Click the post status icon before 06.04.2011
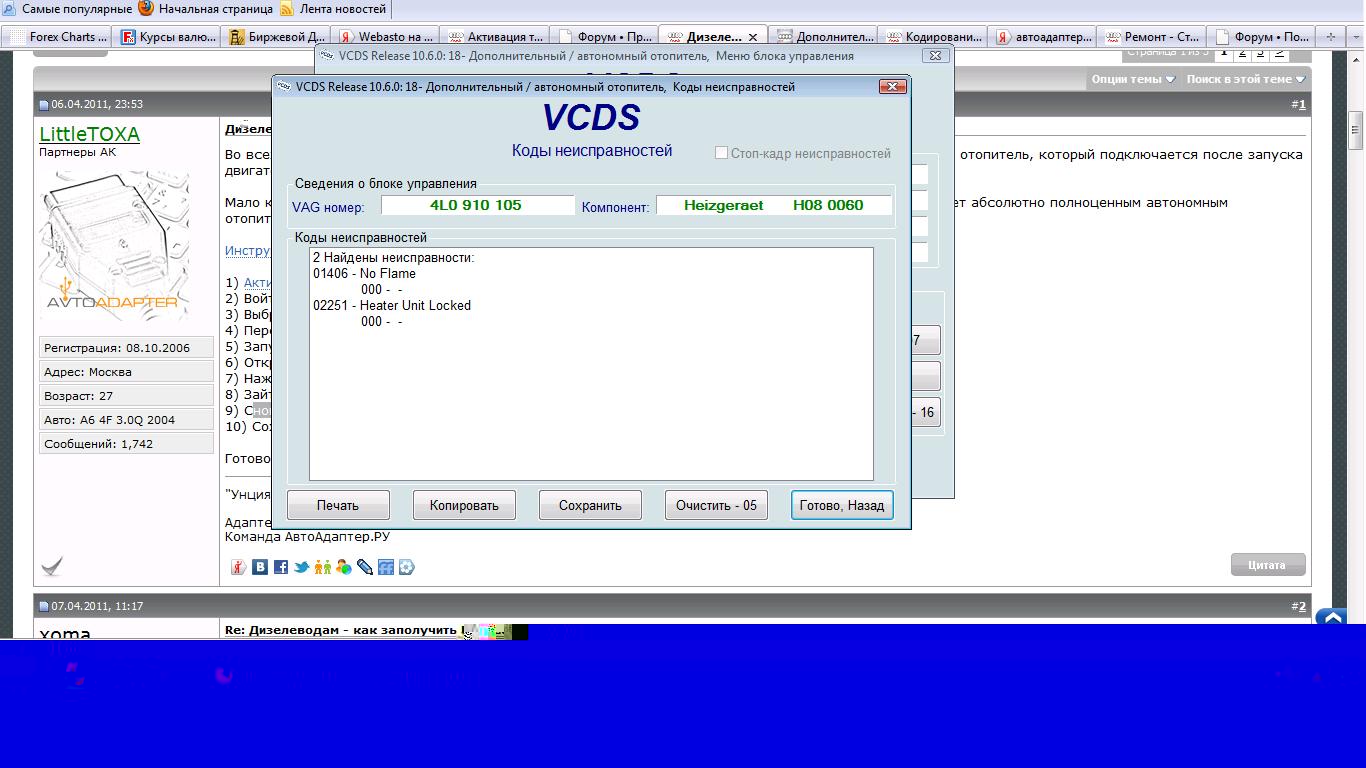Screen dimensions: 1366x768 (44, 105)
